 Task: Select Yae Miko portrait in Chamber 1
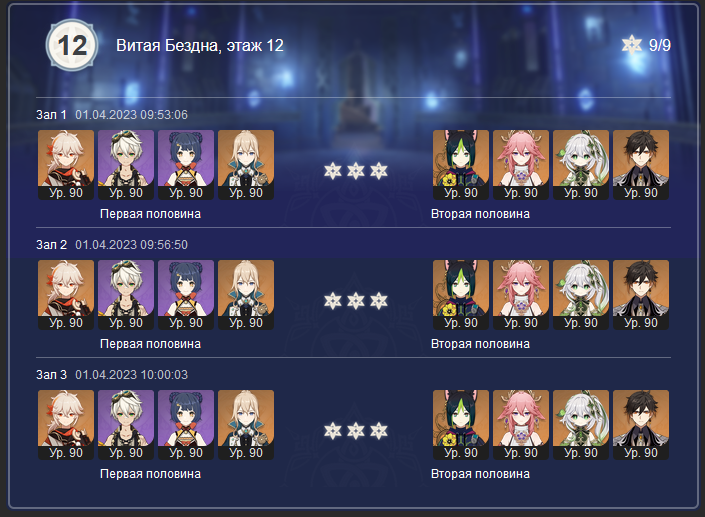tap(521, 165)
